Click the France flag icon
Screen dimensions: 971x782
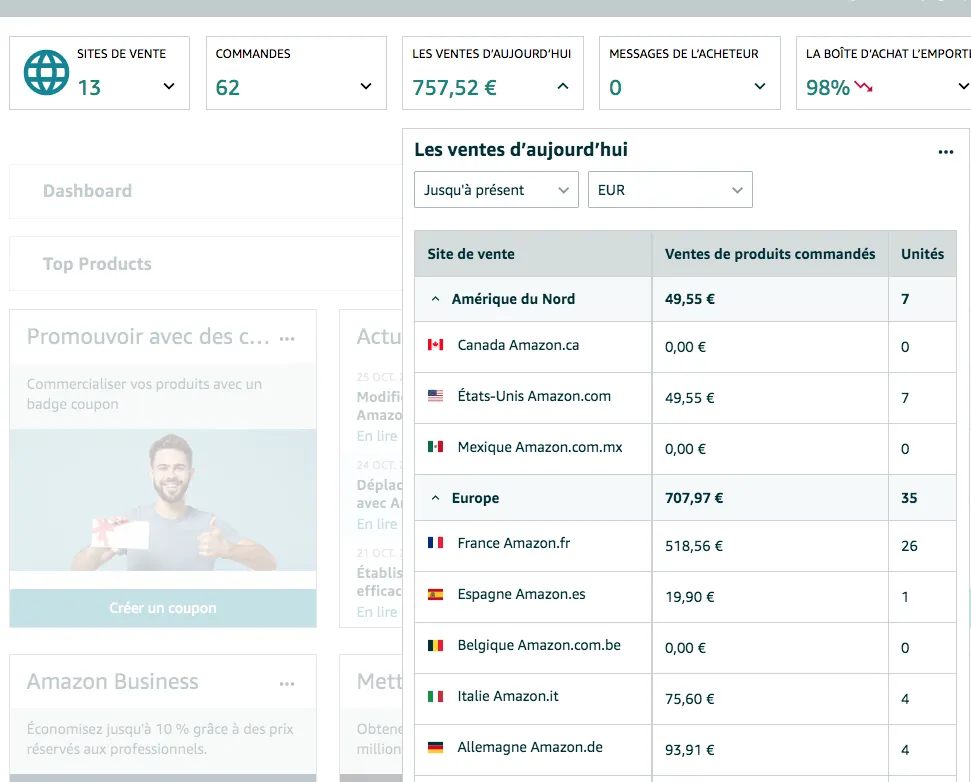click(435, 542)
